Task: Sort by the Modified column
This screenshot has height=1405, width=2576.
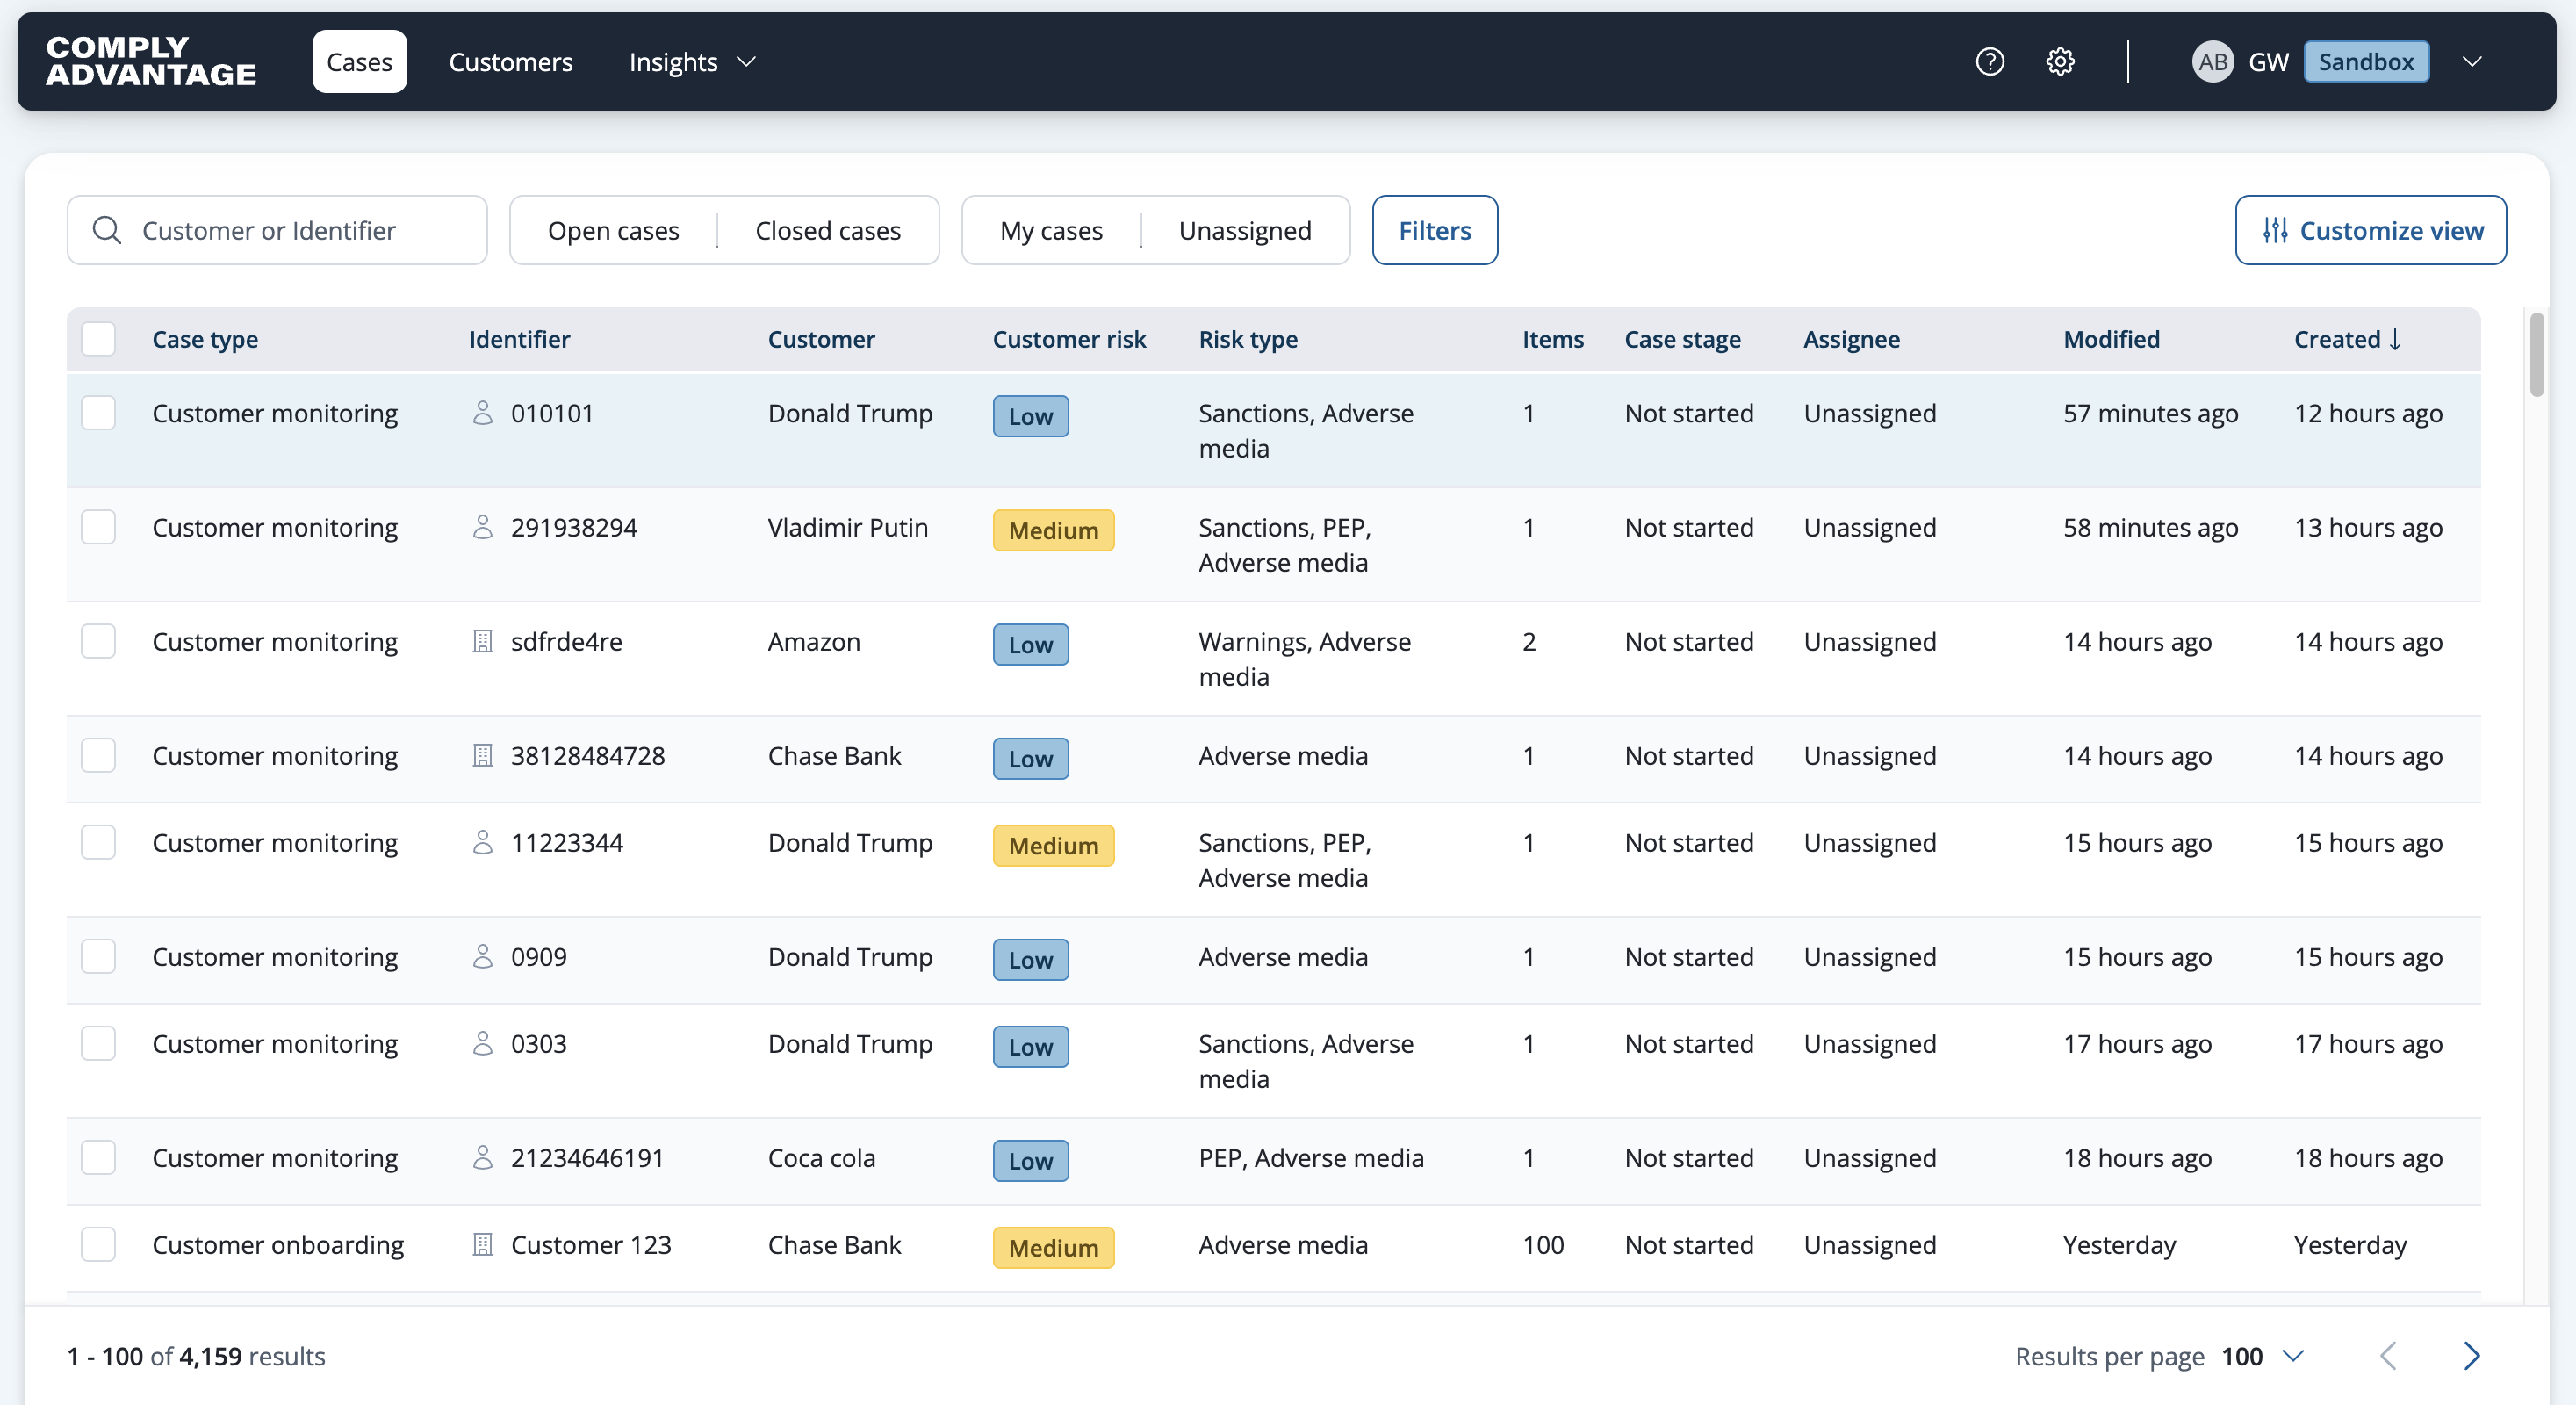Action: point(2112,339)
